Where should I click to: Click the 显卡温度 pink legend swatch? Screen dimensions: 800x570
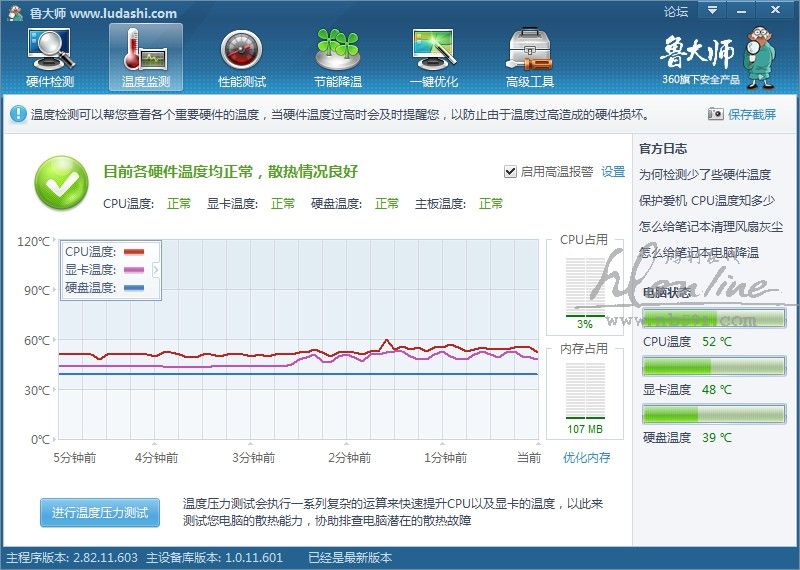tap(134, 270)
